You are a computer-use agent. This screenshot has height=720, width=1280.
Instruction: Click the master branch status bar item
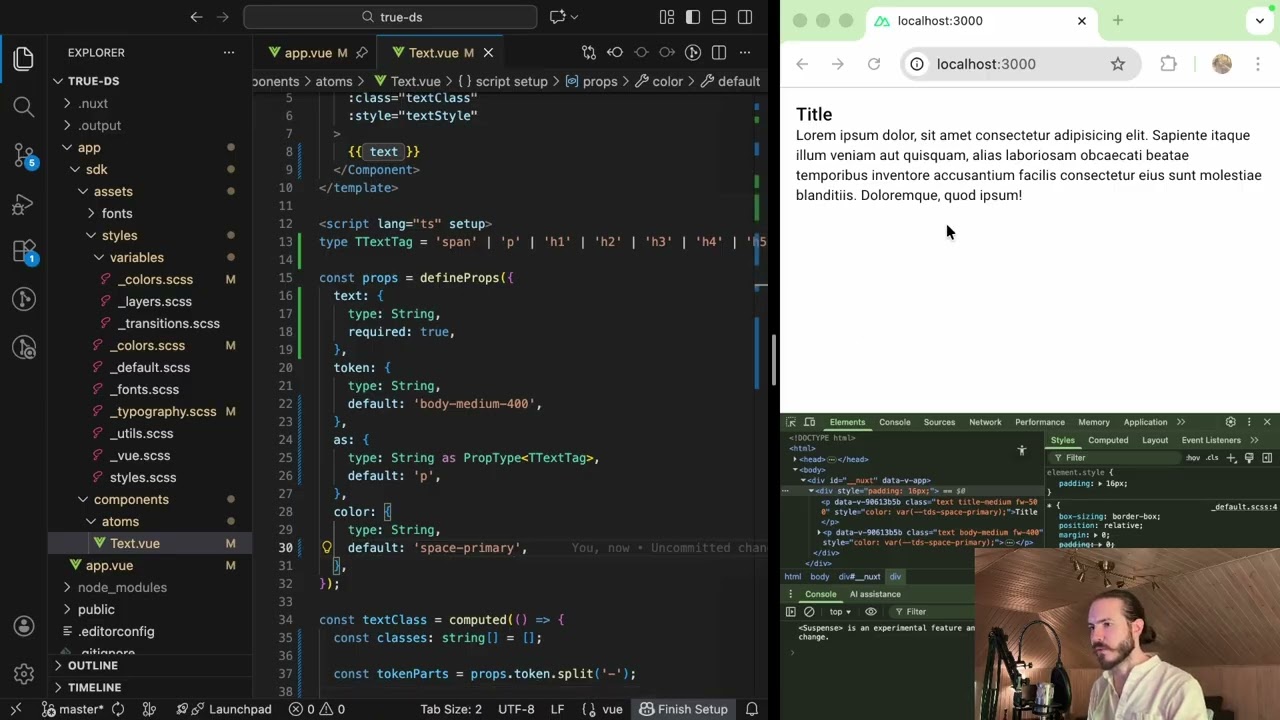point(72,709)
